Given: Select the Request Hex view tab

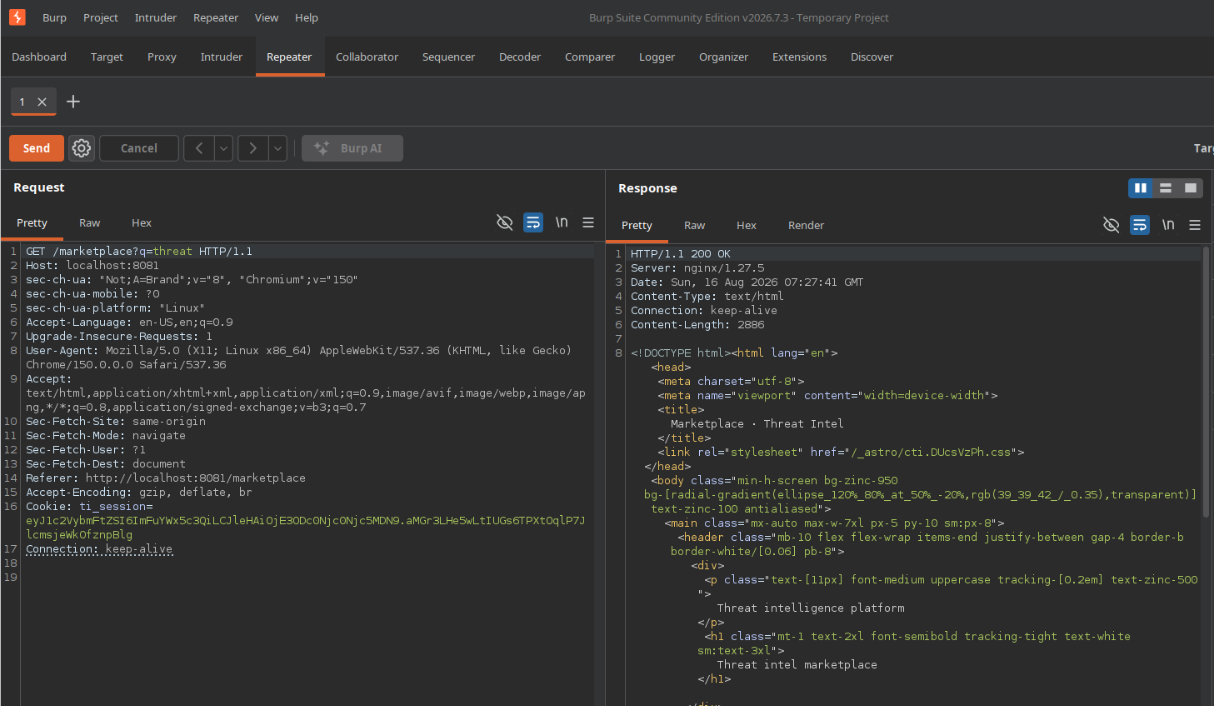Looking at the screenshot, I should coord(141,223).
